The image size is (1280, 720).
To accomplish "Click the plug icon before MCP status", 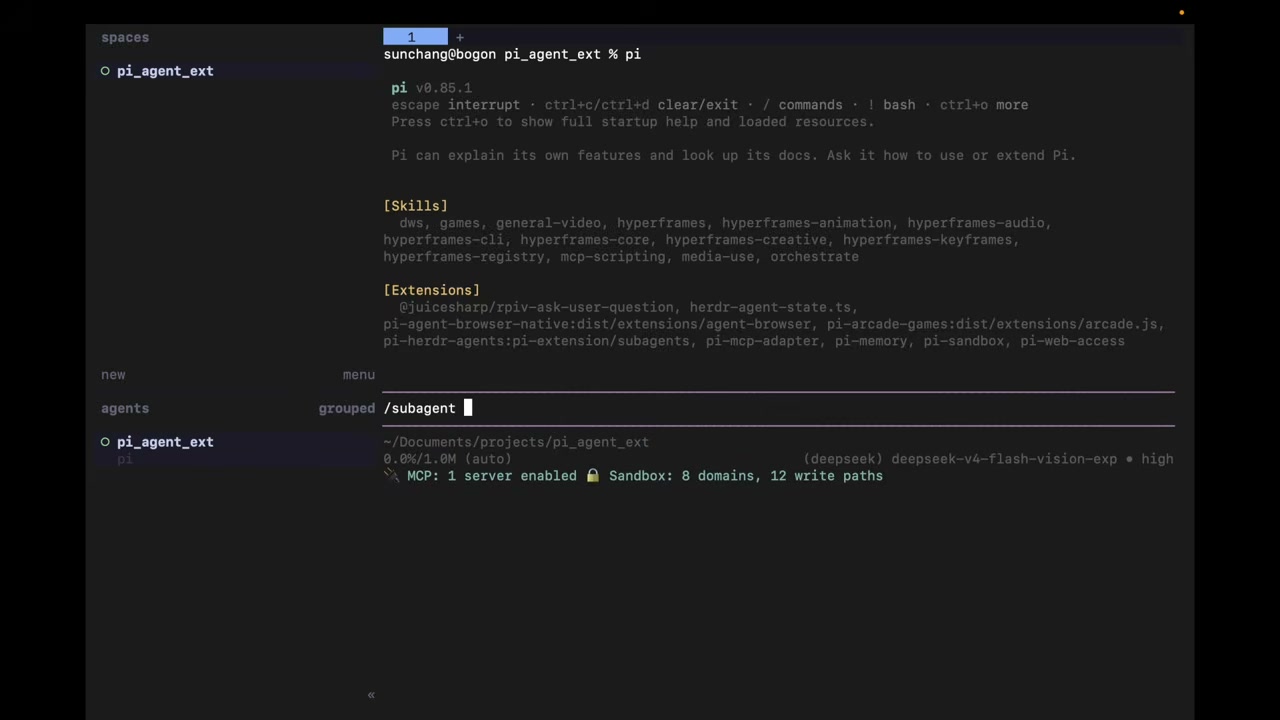I will [x=391, y=476].
